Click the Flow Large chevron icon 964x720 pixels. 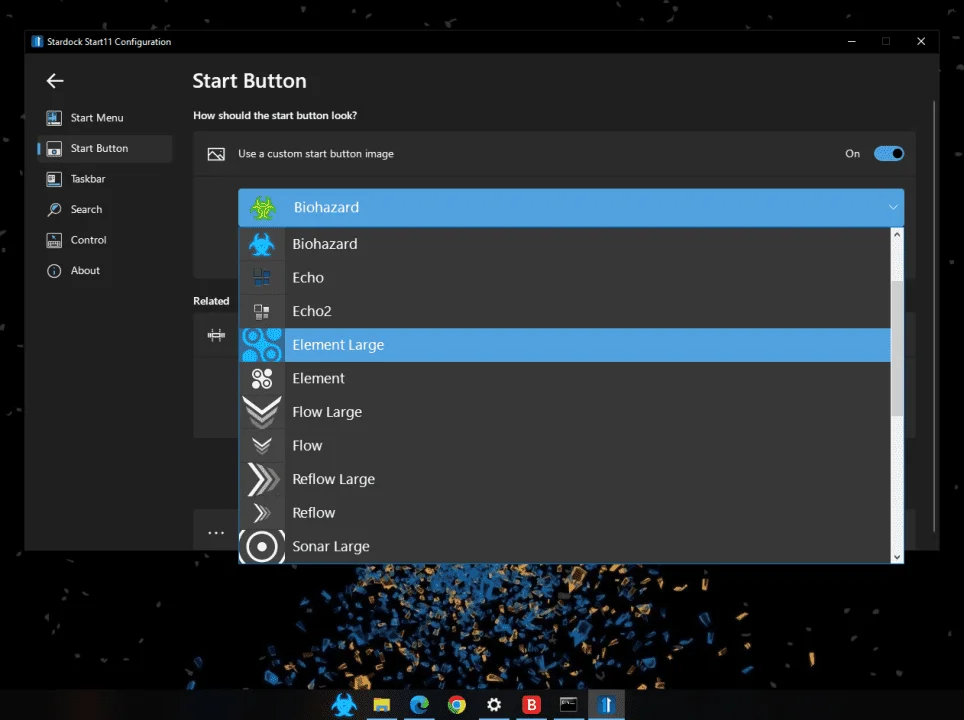point(262,412)
